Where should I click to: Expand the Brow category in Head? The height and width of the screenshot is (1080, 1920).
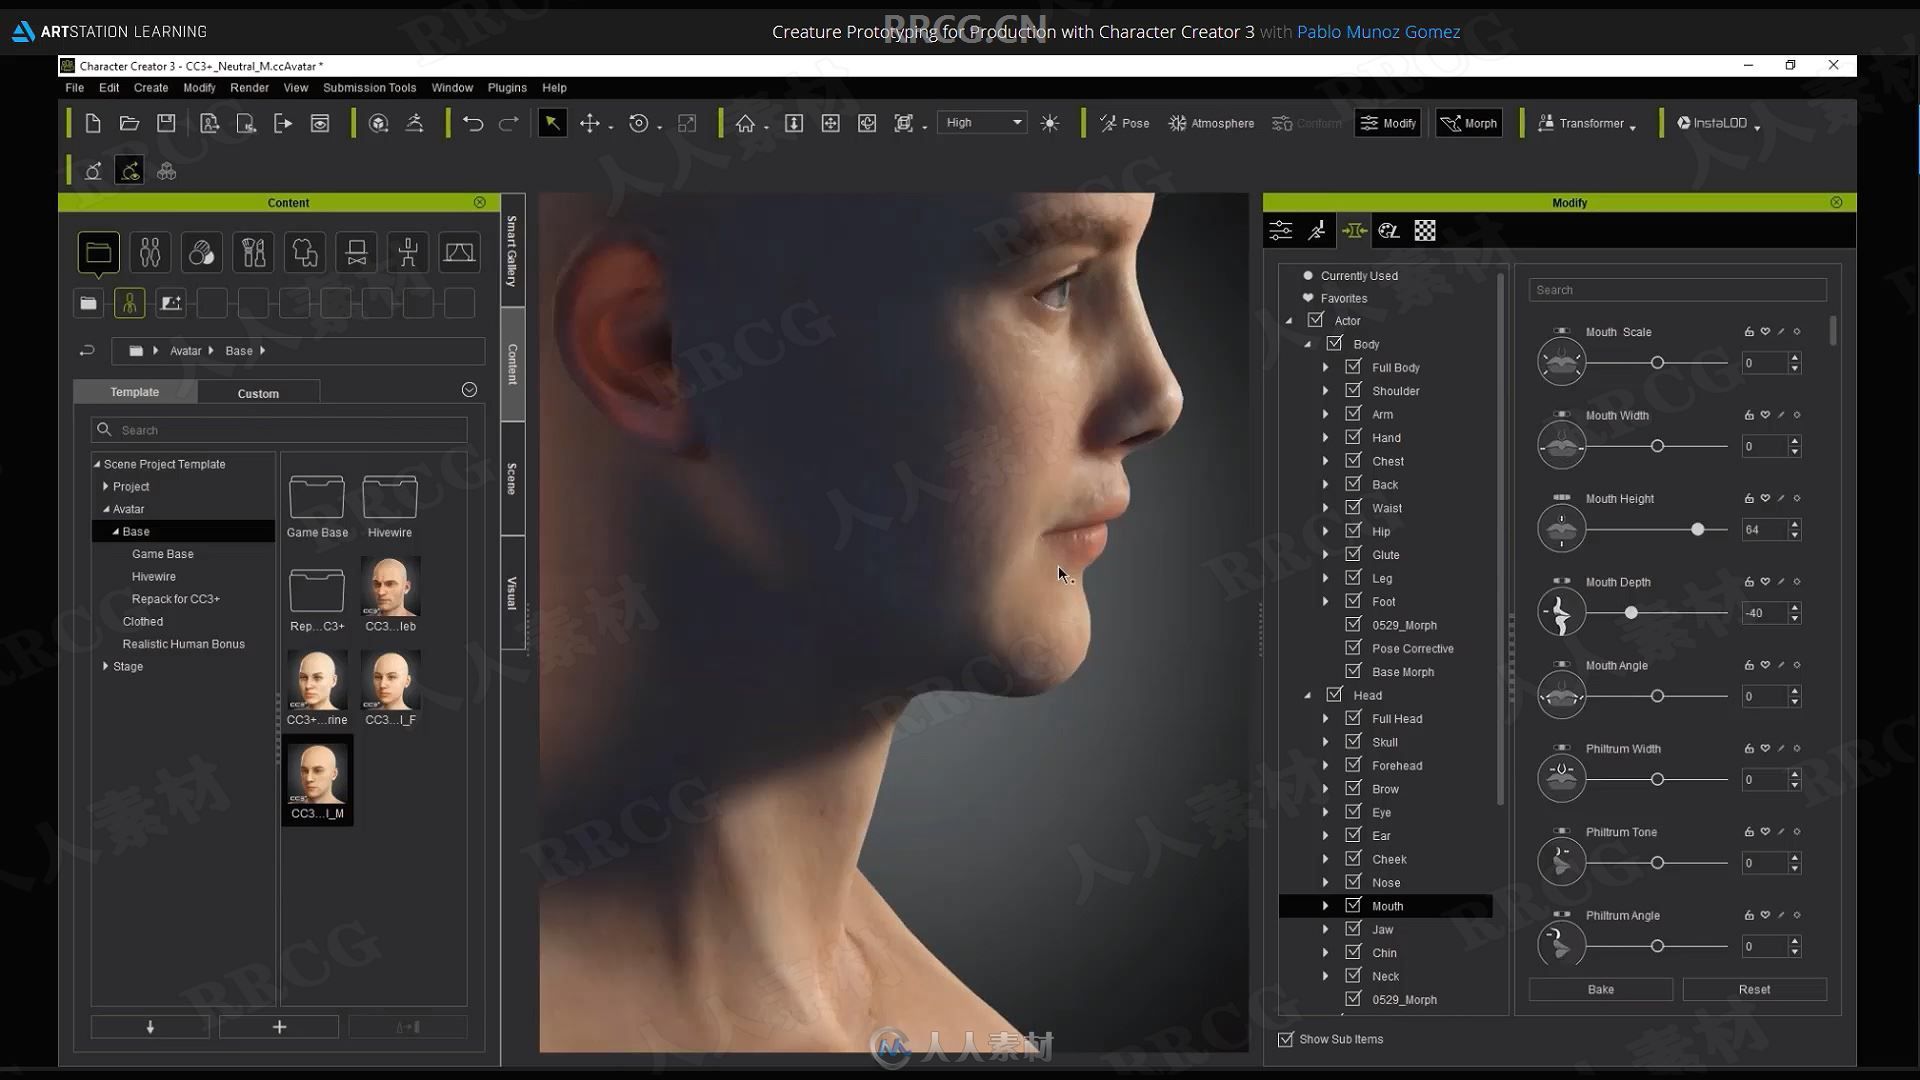pyautogui.click(x=1327, y=789)
